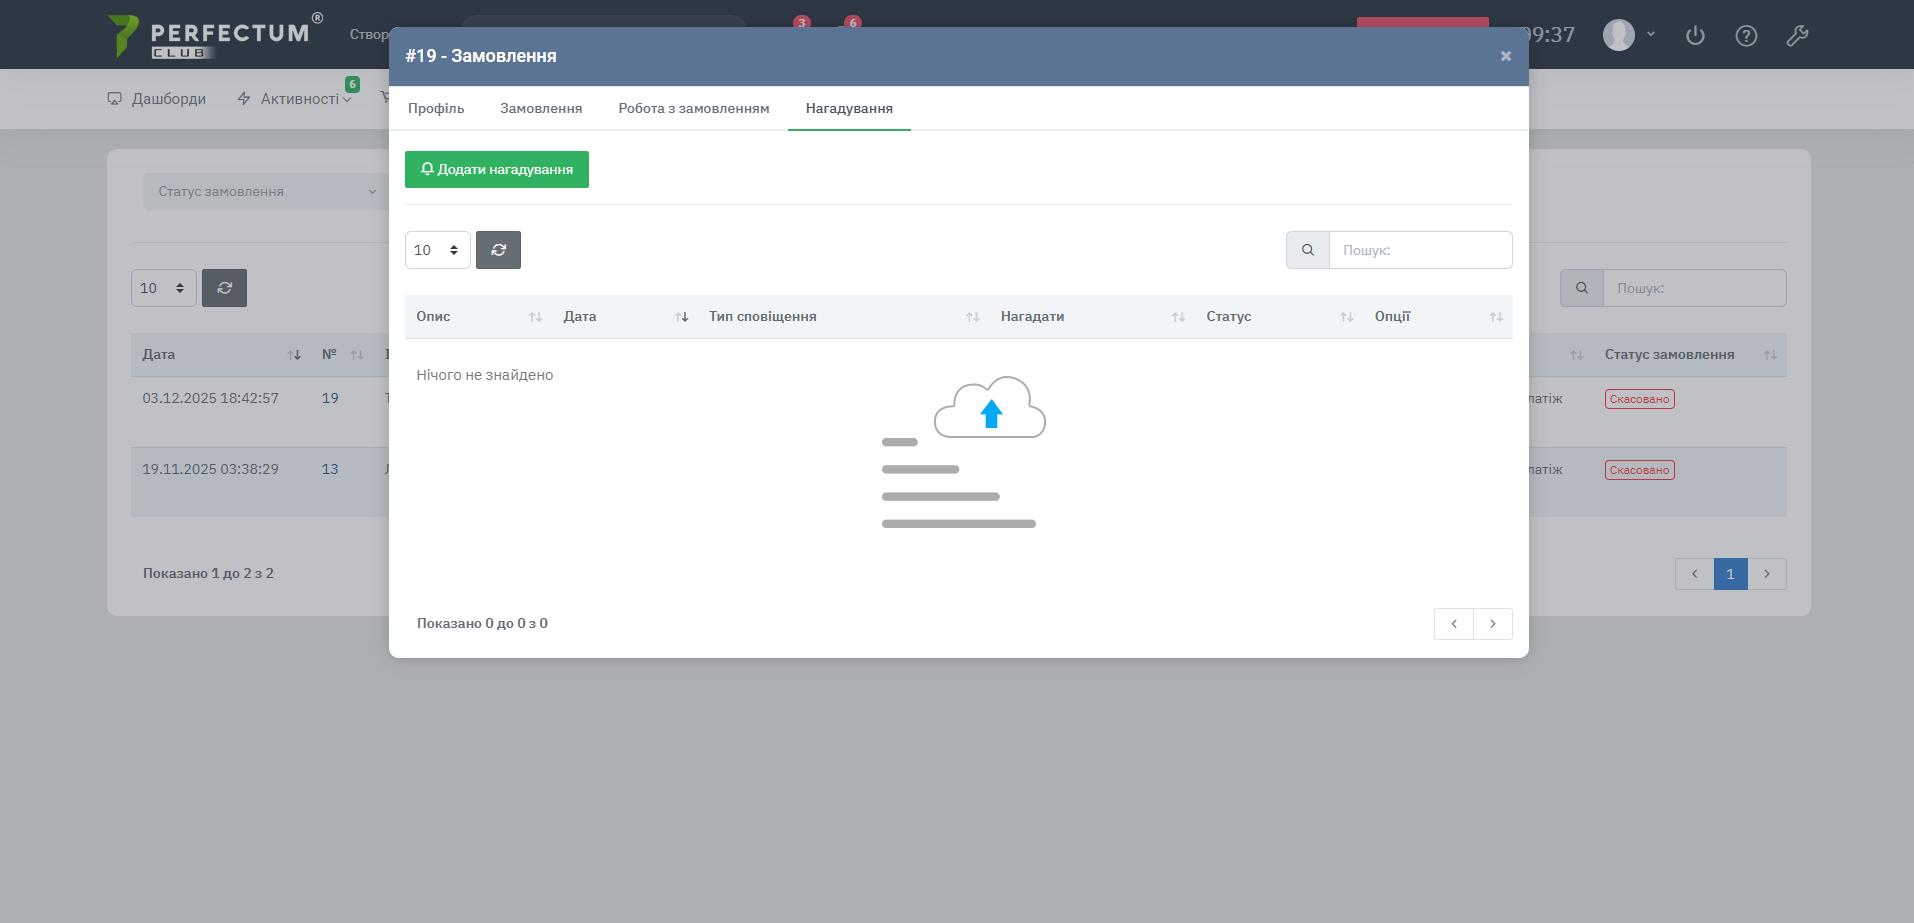The image size is (1914, 923).
Task: Open the rows-per-page dropdown in modal
Action: (437, 250)
